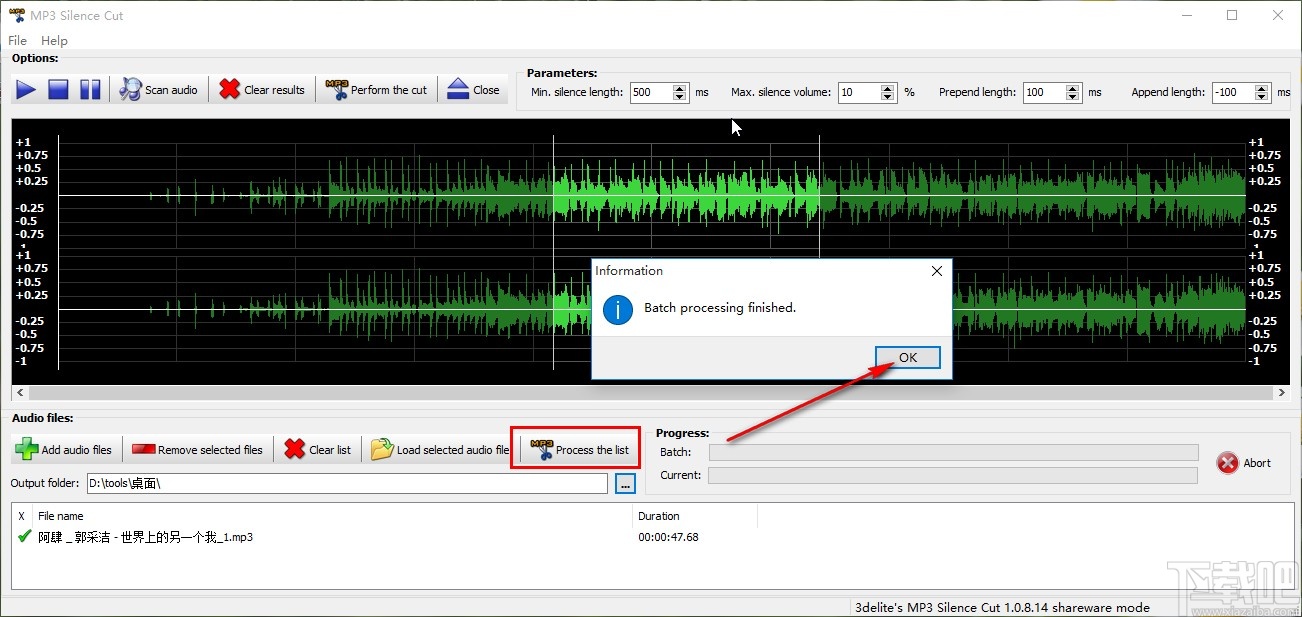Click Scan audio toolbar button
This screenshot has width=1302, height=617.
159,90
